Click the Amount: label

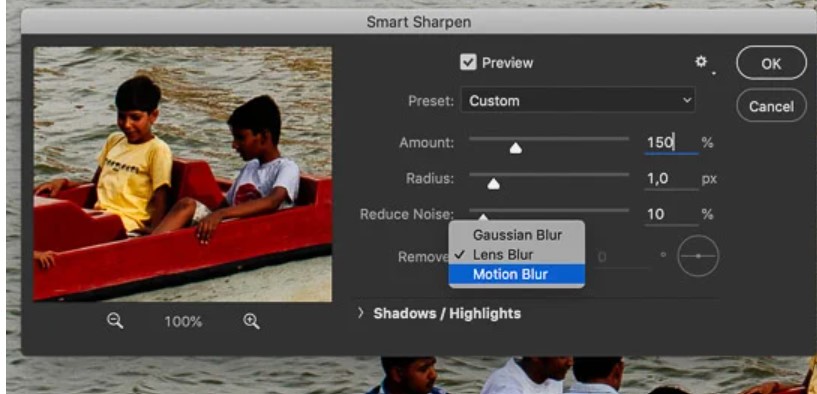coord(426,143)
